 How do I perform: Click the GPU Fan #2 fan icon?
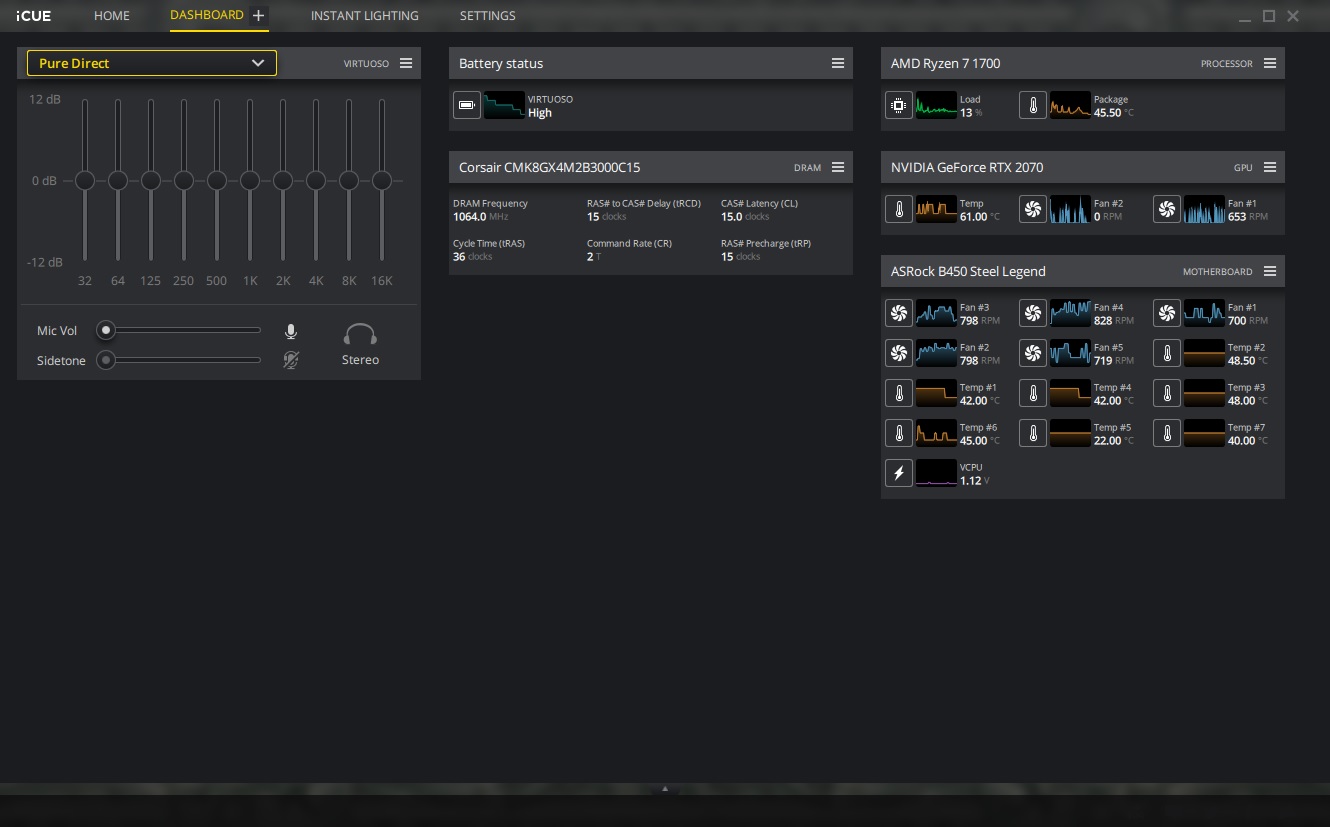pos(1032,209)
